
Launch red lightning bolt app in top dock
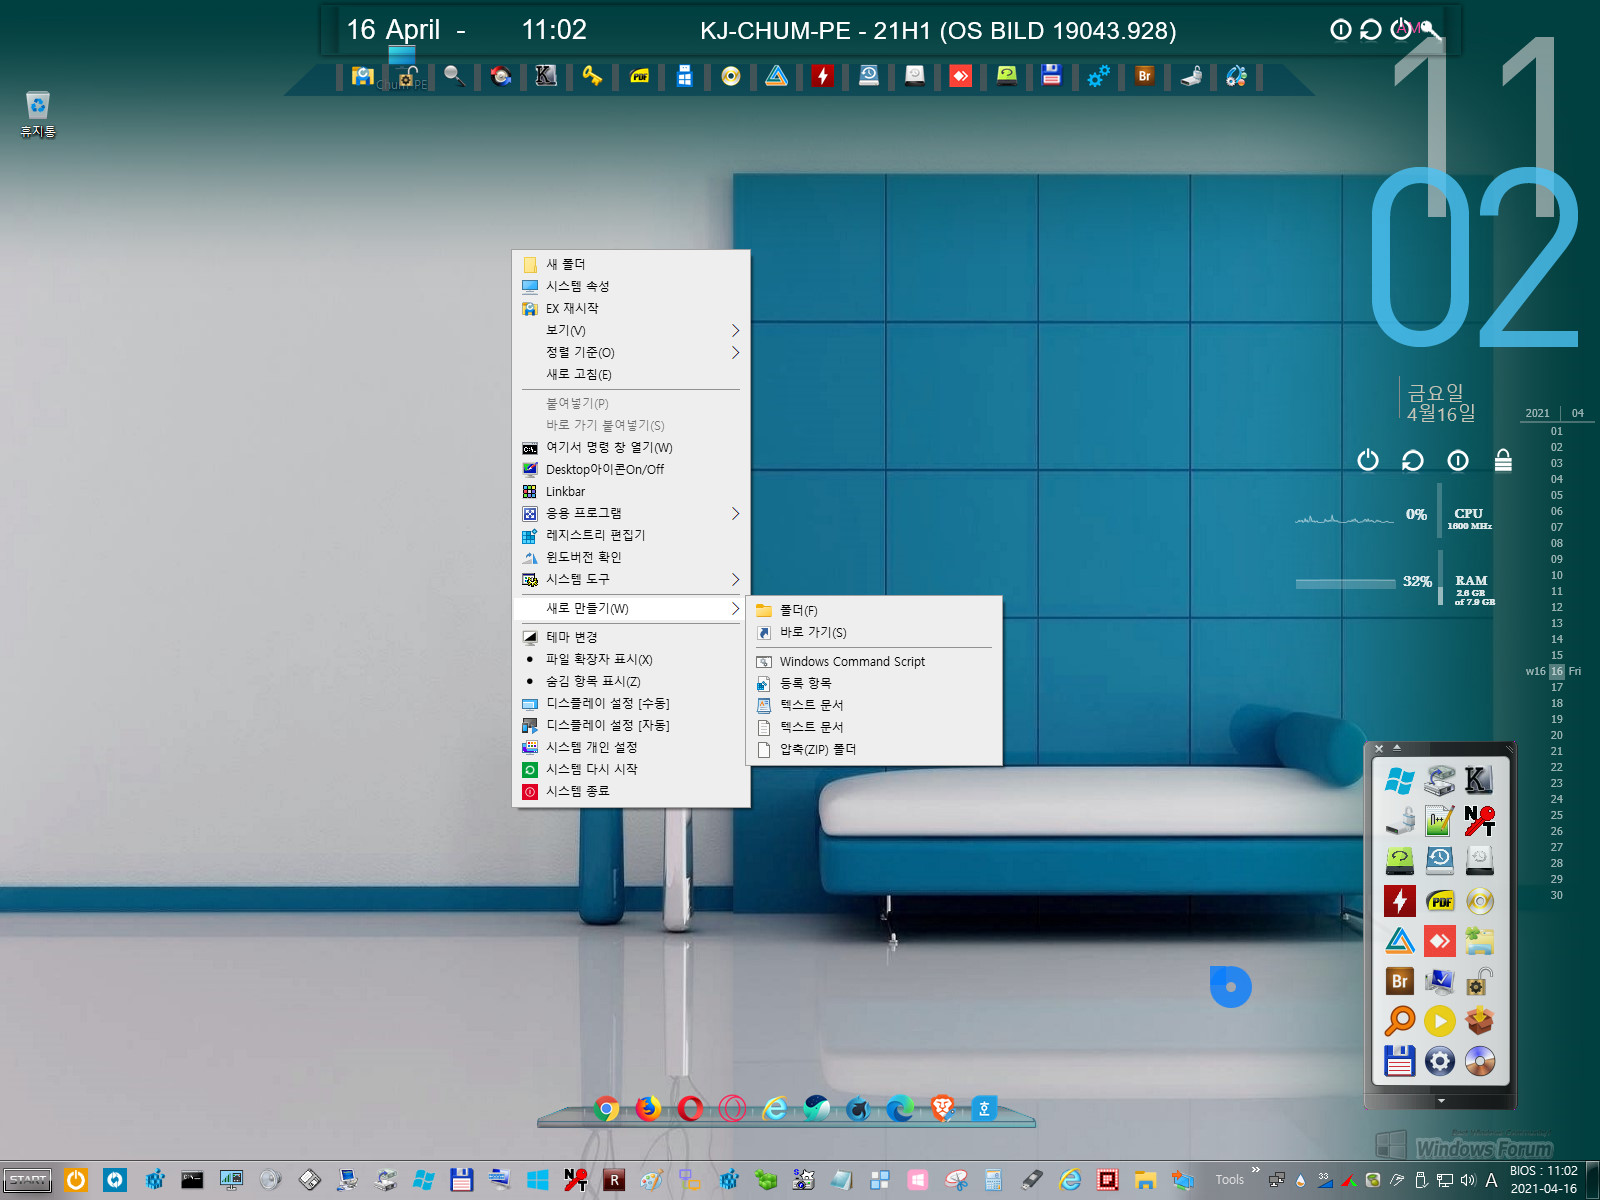click(x=822, y=76)
